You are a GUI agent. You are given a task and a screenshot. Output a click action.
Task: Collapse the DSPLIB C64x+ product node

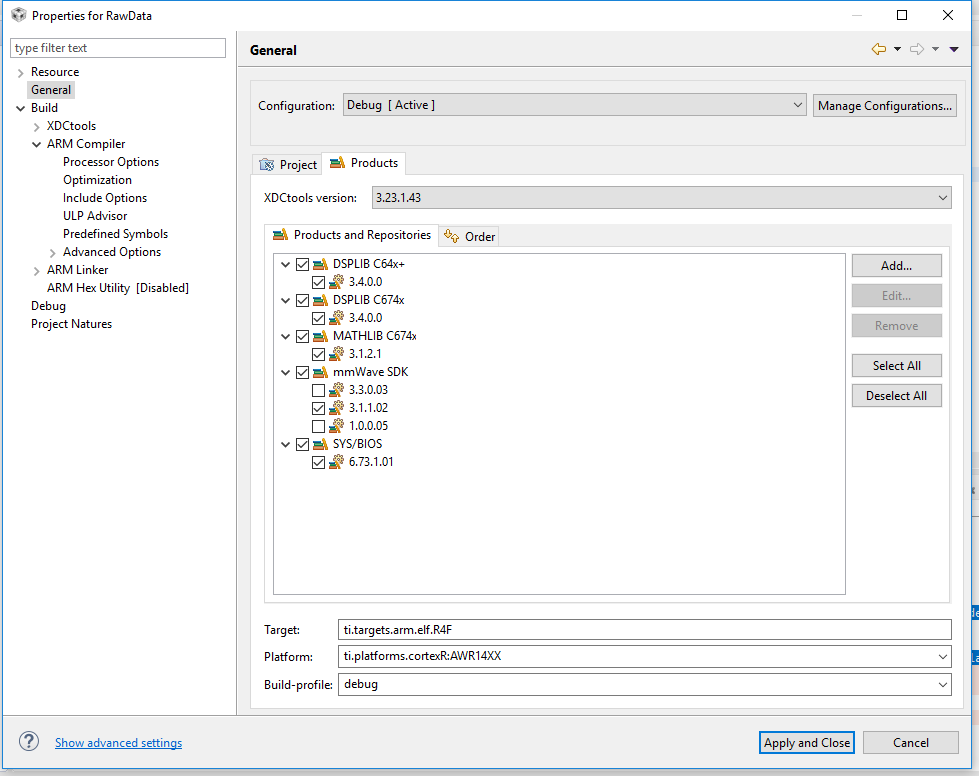(x=285, y=265)
